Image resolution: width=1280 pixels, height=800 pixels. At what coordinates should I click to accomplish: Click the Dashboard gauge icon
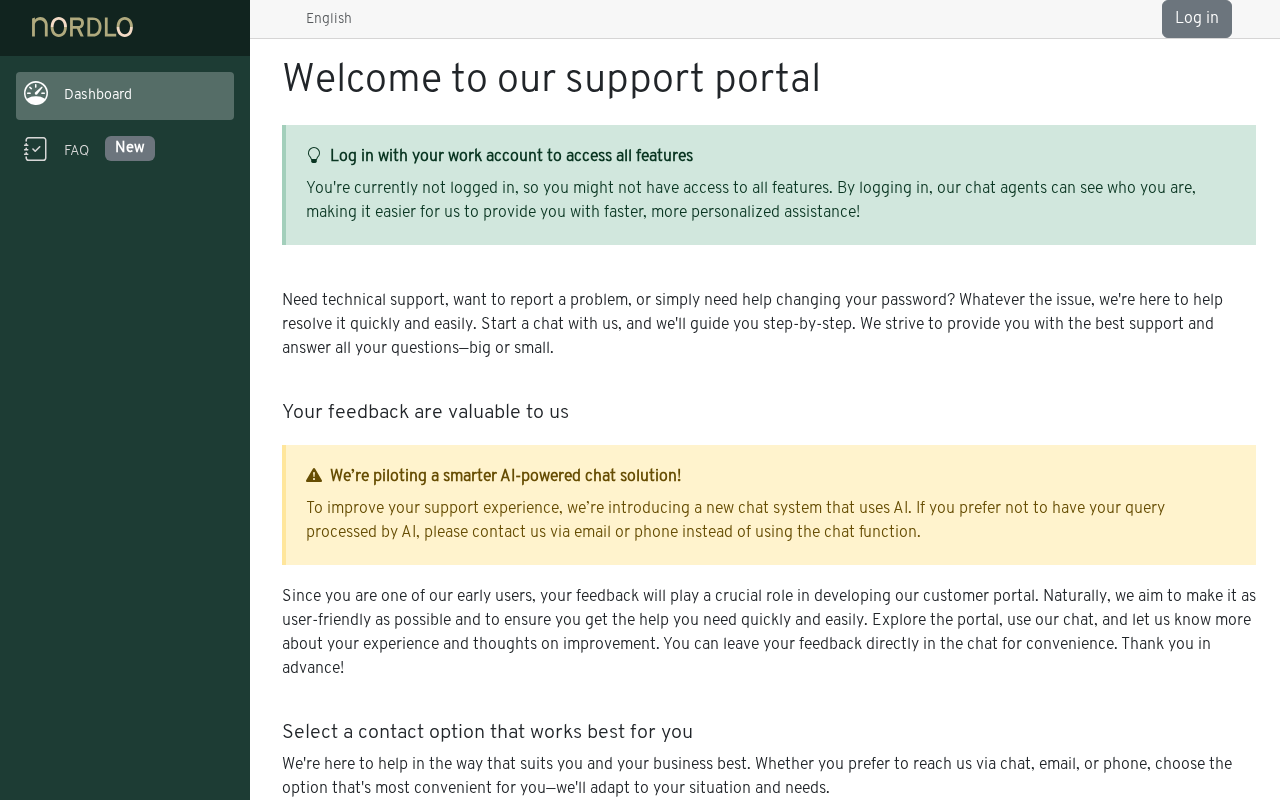tap(36, 94)
